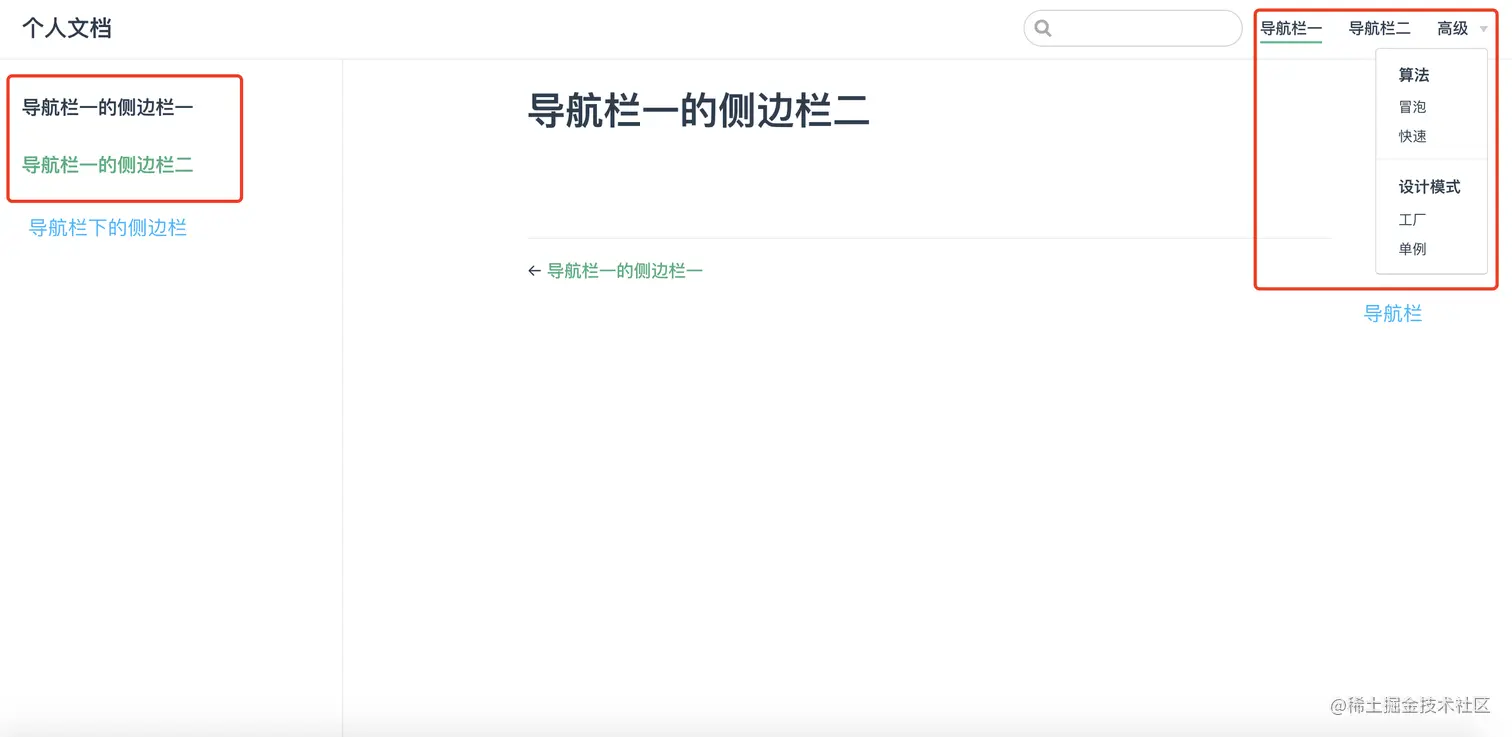Click the magnifier search icon
This screenshot has height=737, width=1512.
pos(1043,28)
